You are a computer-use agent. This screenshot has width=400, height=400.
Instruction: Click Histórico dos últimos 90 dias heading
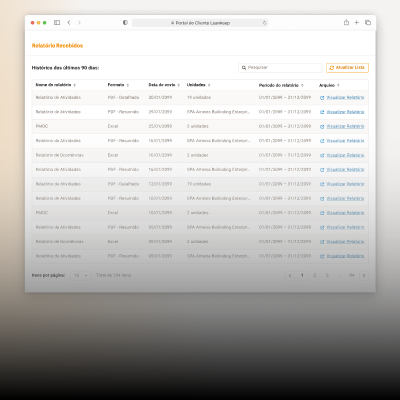click(65, 68)
